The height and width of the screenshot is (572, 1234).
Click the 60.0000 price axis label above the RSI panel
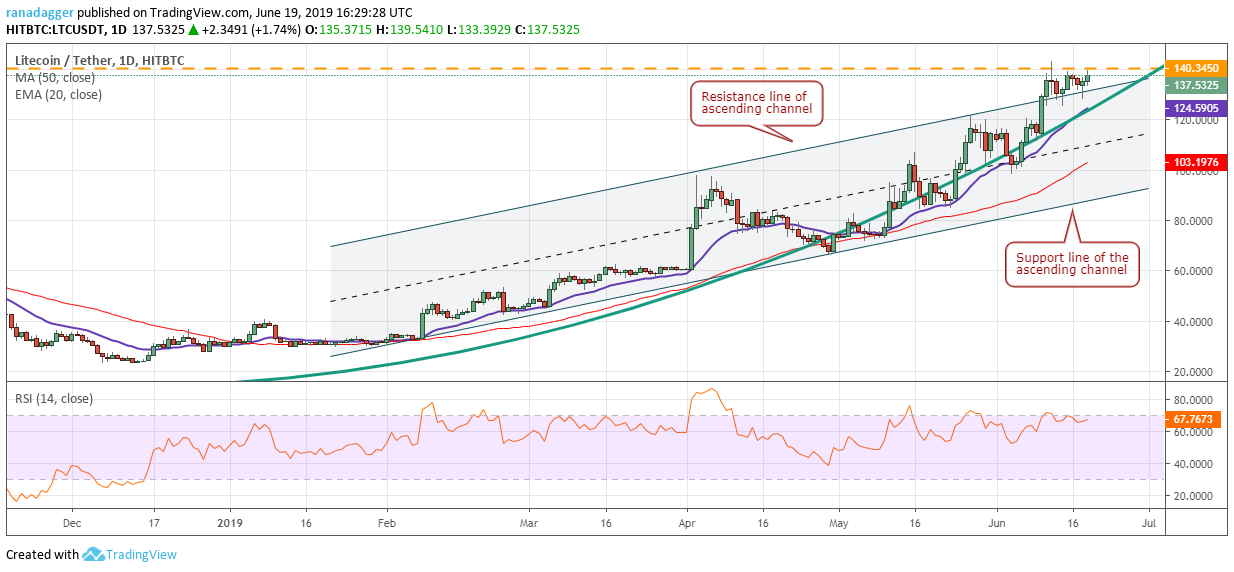coord(1194,271)
